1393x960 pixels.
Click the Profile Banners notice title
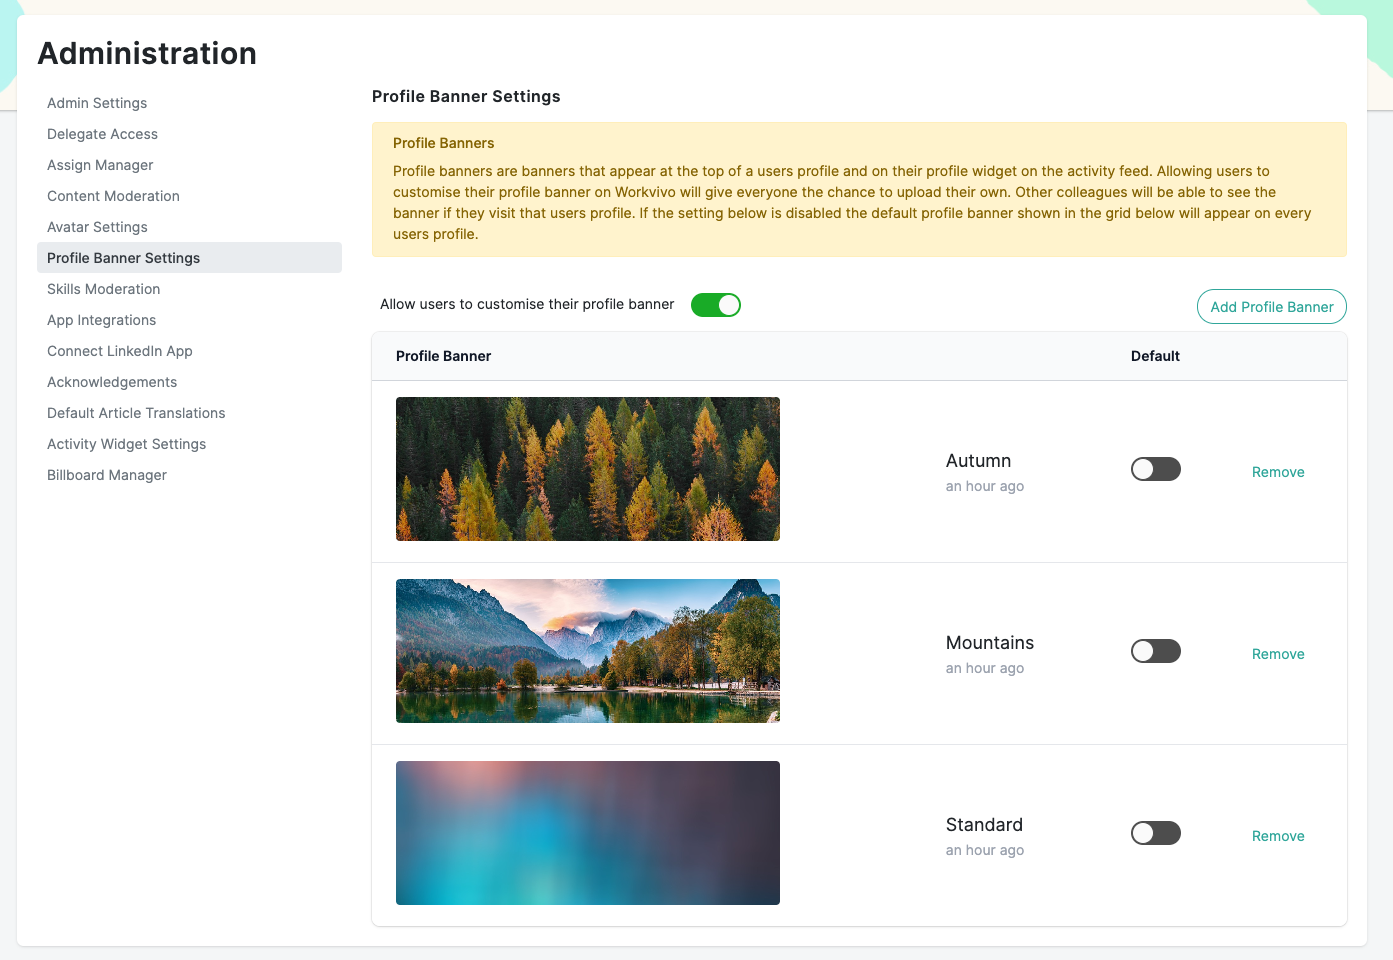pyautogui.click(x=443, y=143)
